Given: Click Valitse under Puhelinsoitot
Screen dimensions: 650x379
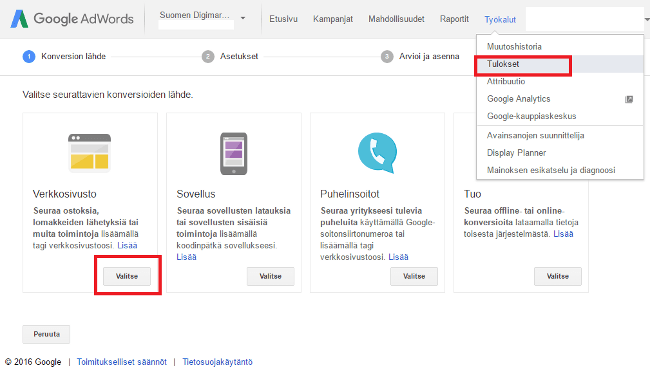Looking at the screenshot, I should coord(414,276).
